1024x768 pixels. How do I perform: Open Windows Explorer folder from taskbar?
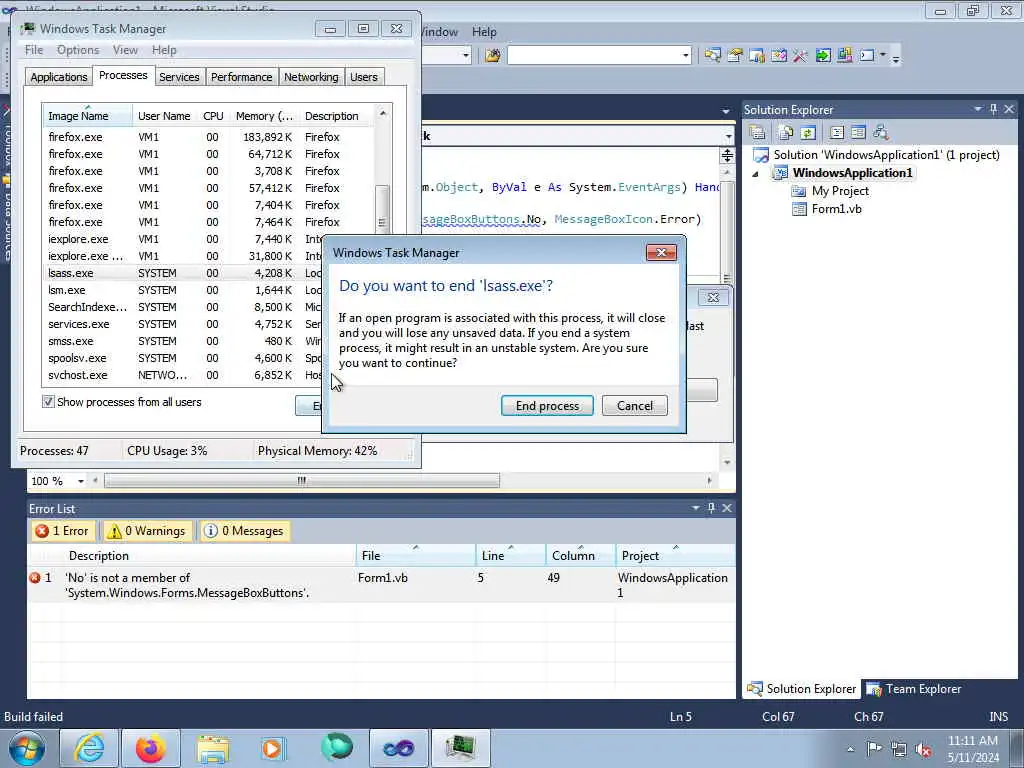212,748
